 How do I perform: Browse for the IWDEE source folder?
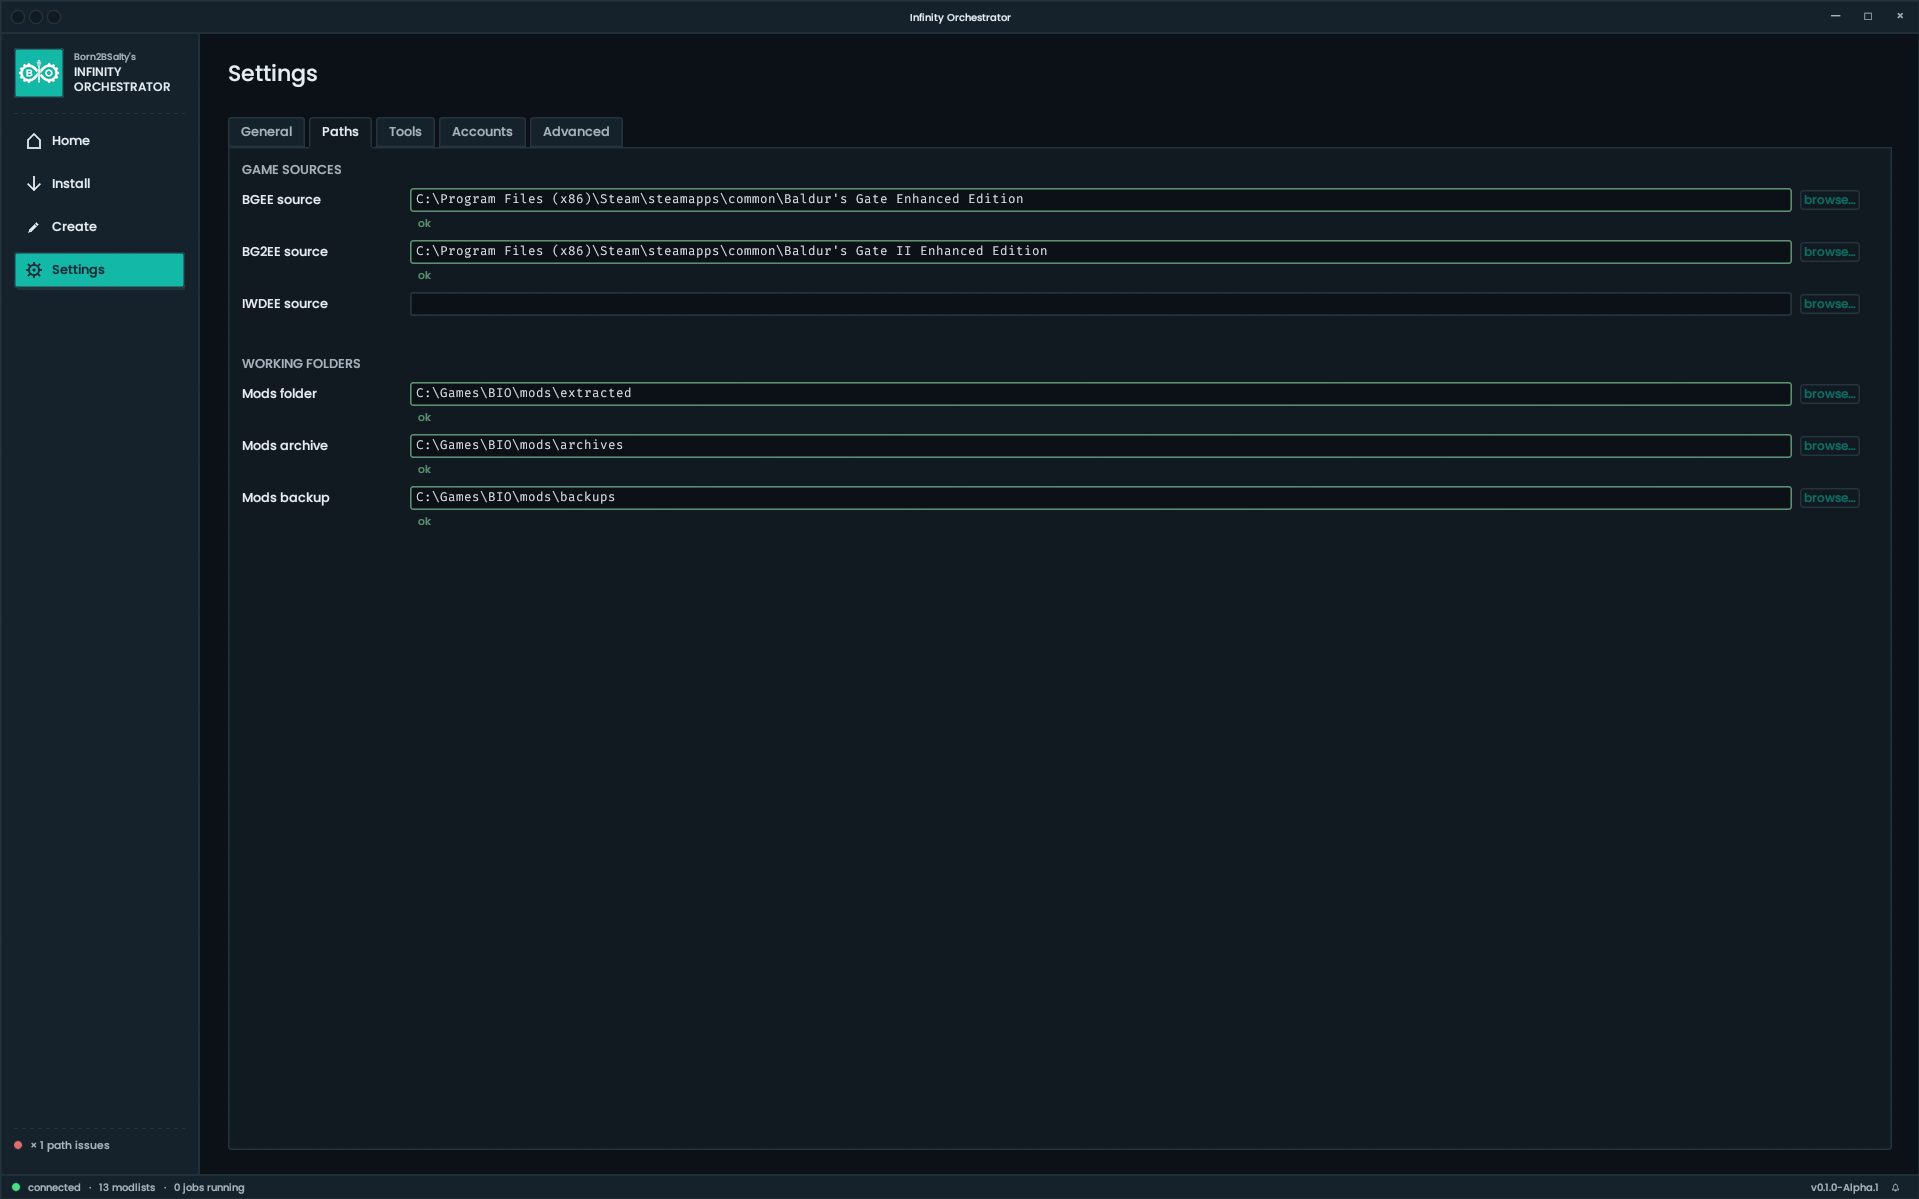tap(1829, 304)
